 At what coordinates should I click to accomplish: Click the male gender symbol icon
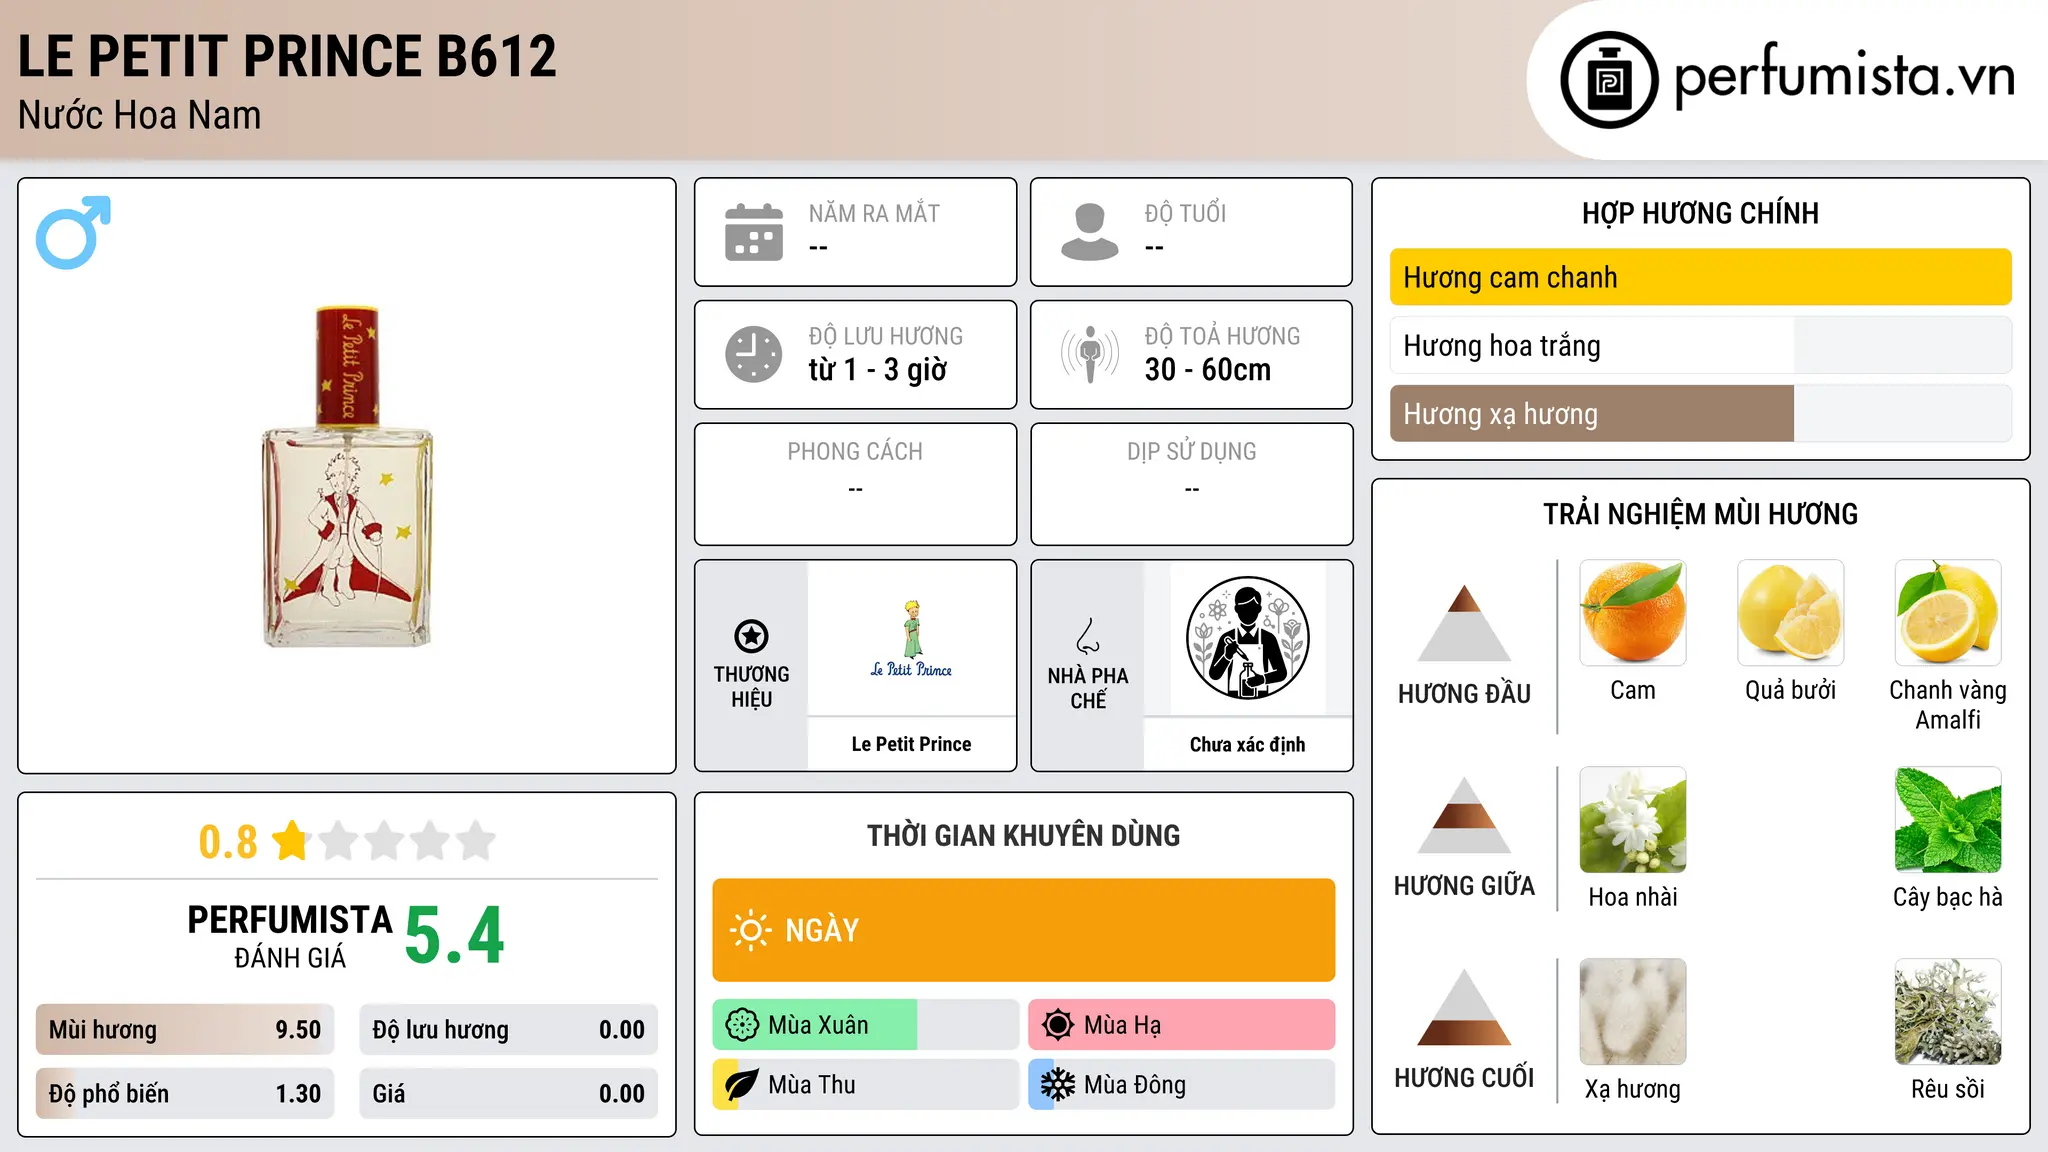point(73,232)
